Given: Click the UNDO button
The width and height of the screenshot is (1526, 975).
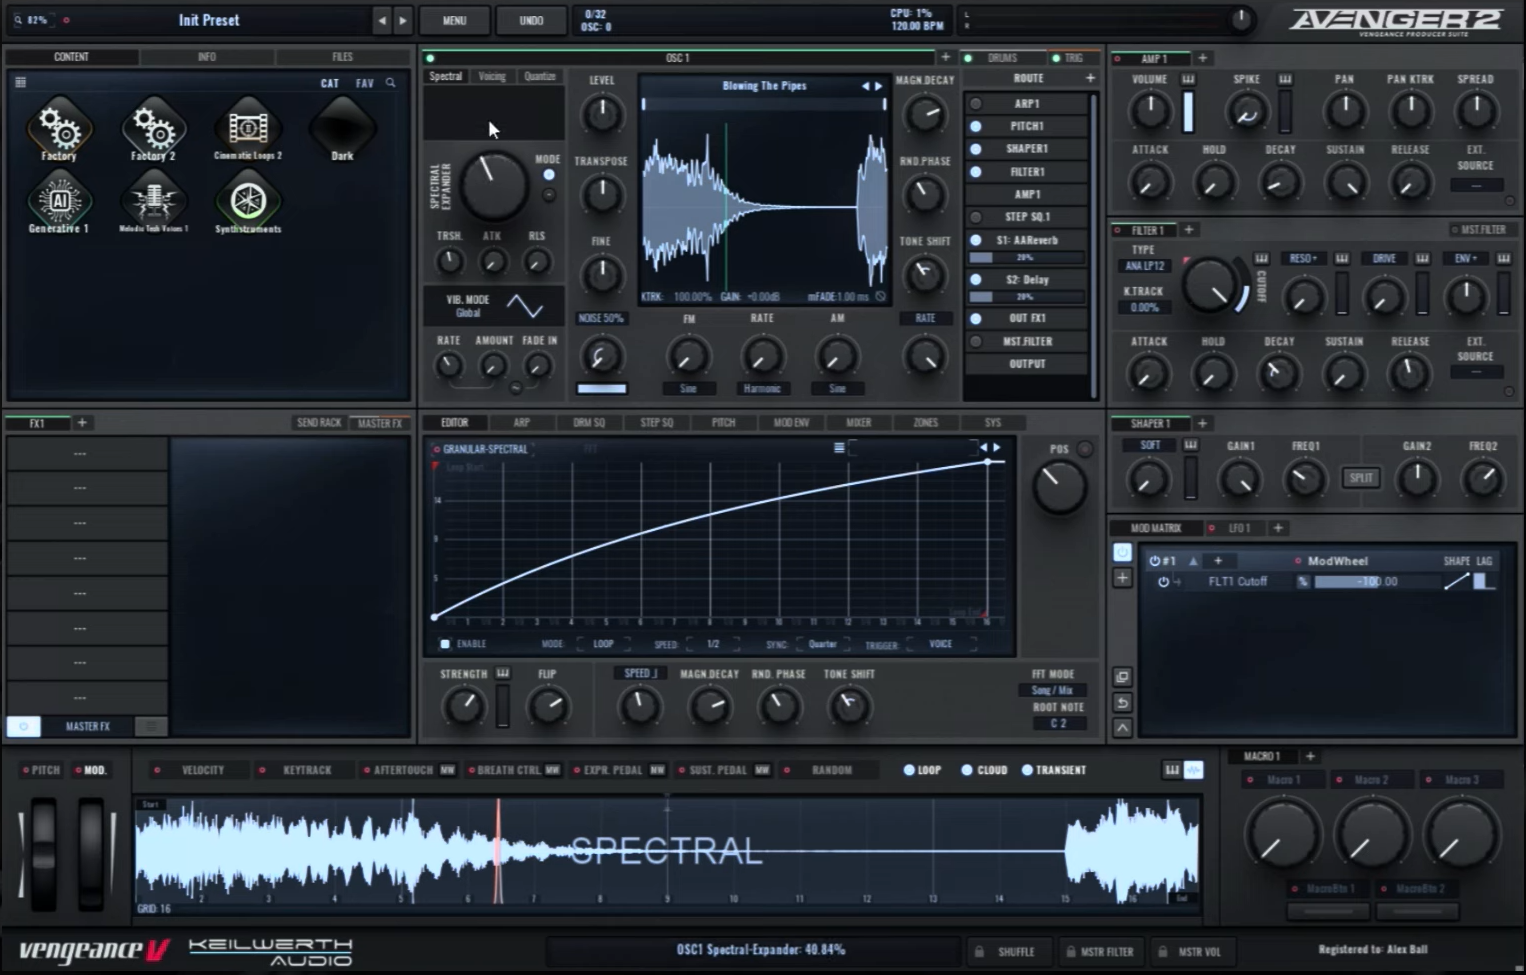Looking at the screenshot, I should pyautogui.click(x=531, y=20).
